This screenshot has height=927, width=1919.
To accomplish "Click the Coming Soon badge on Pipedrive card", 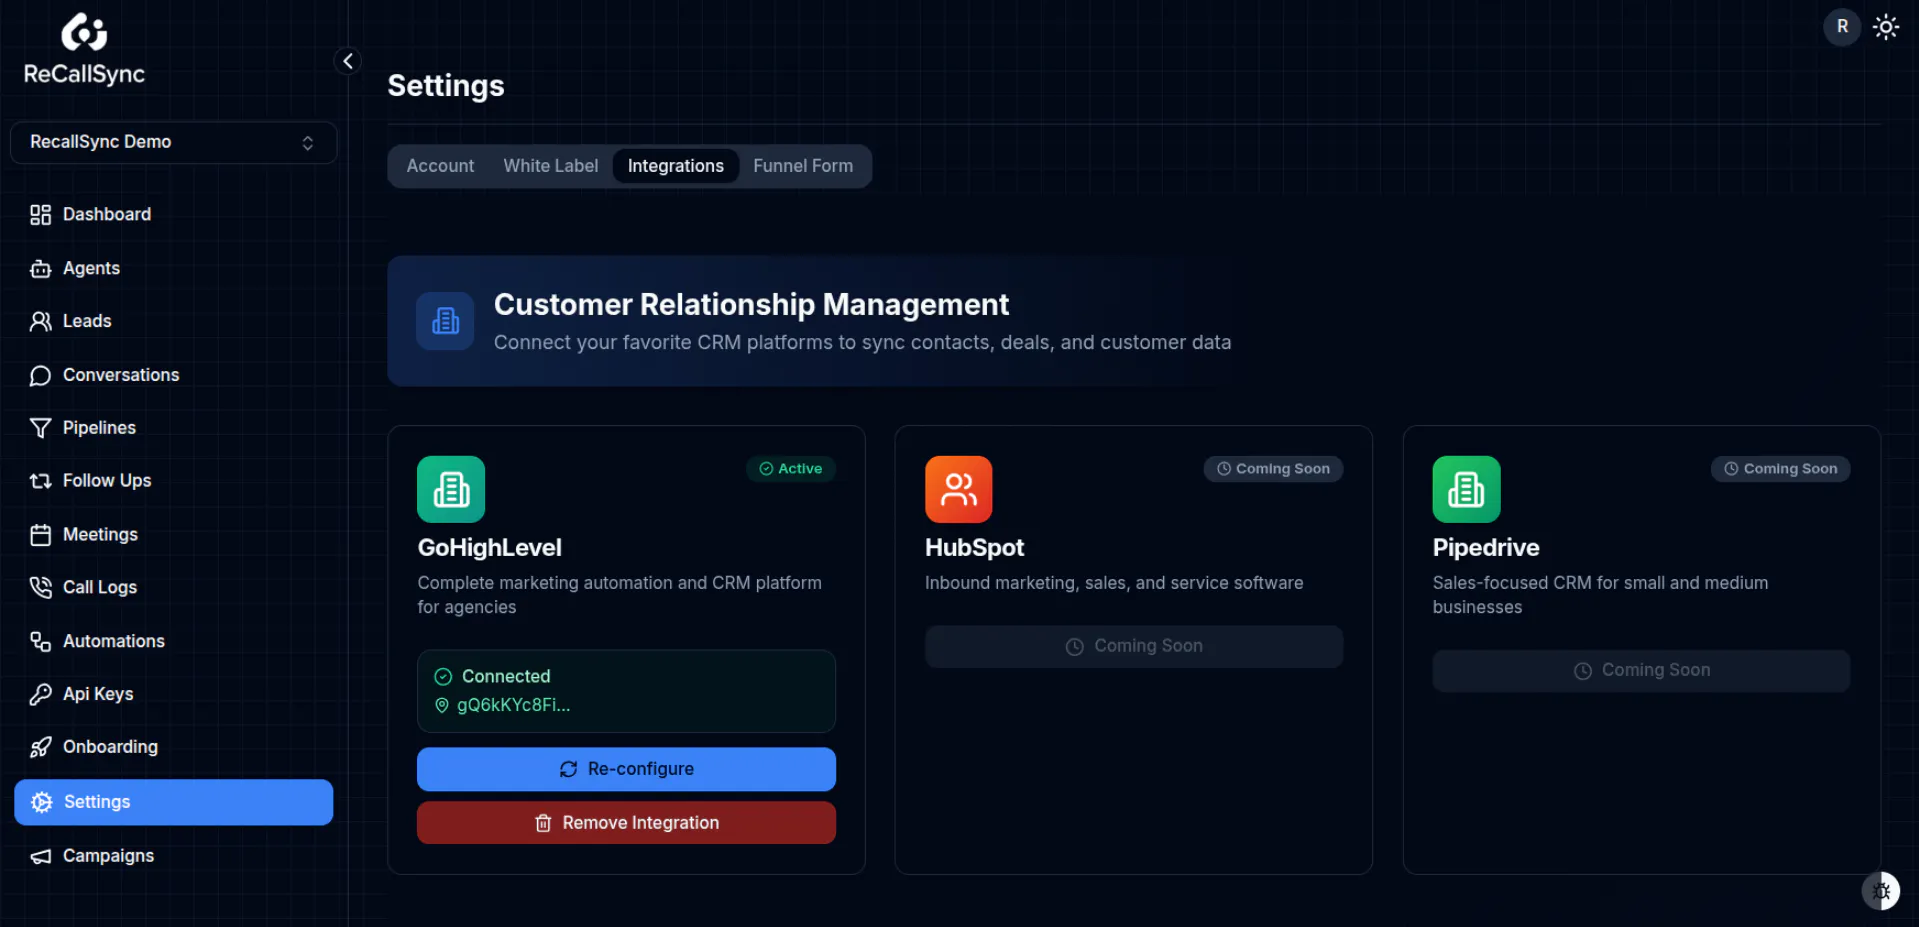I will pyautogui.click(x=1781, y=469).
